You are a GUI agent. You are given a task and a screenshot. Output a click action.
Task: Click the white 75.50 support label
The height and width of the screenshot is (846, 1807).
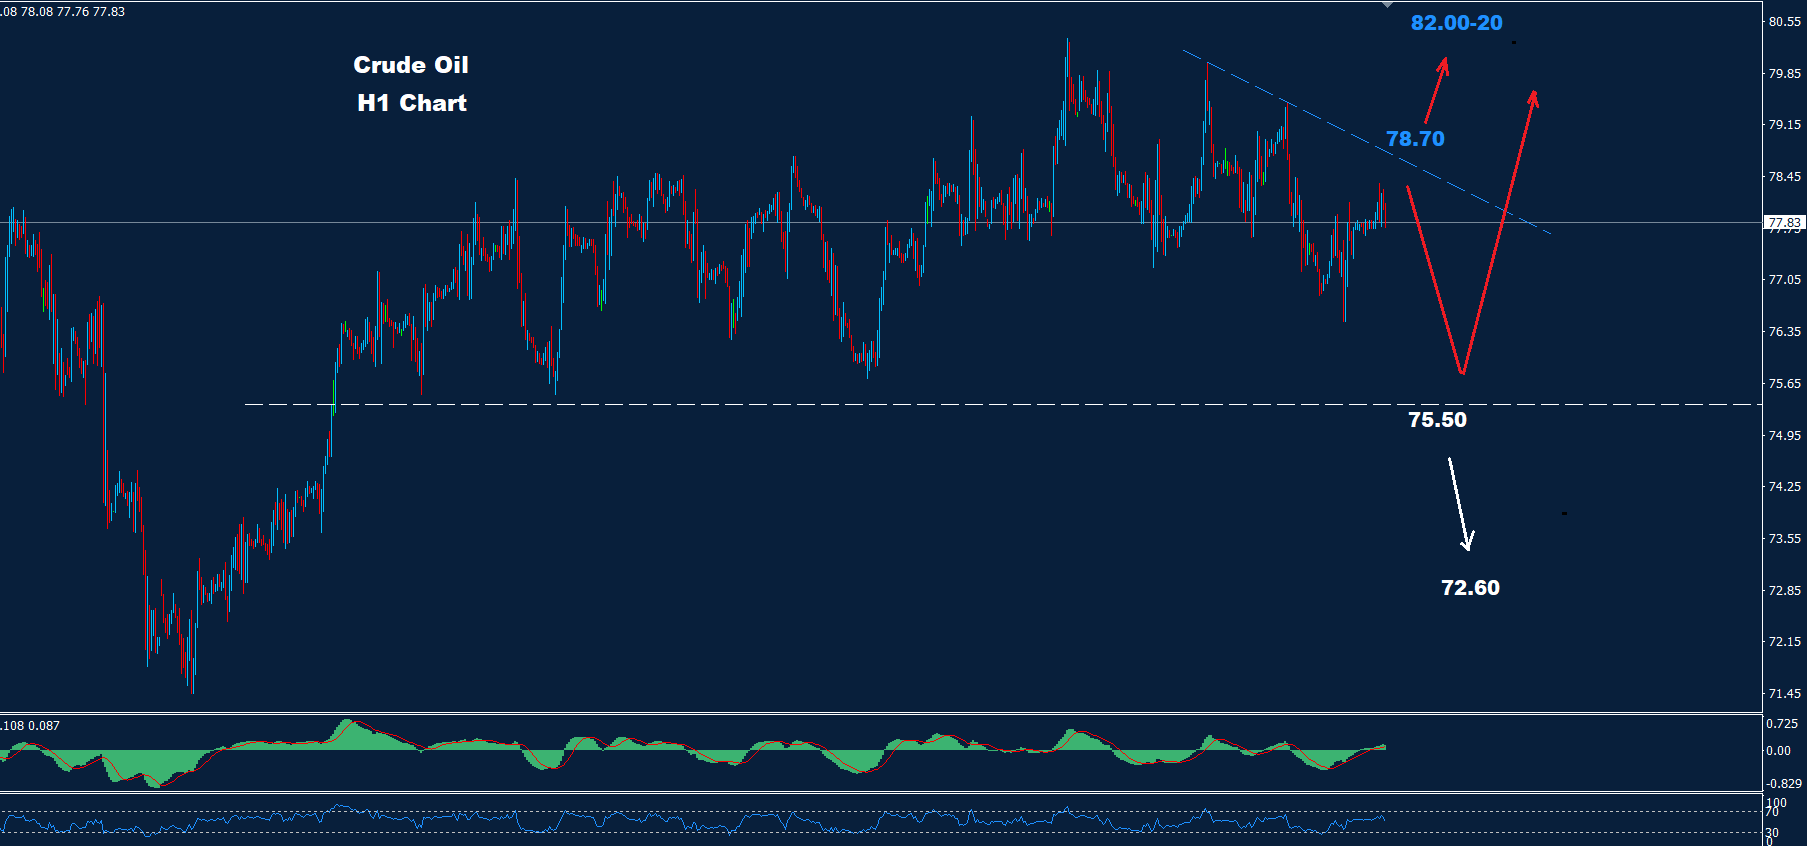tap(1437, 420)
